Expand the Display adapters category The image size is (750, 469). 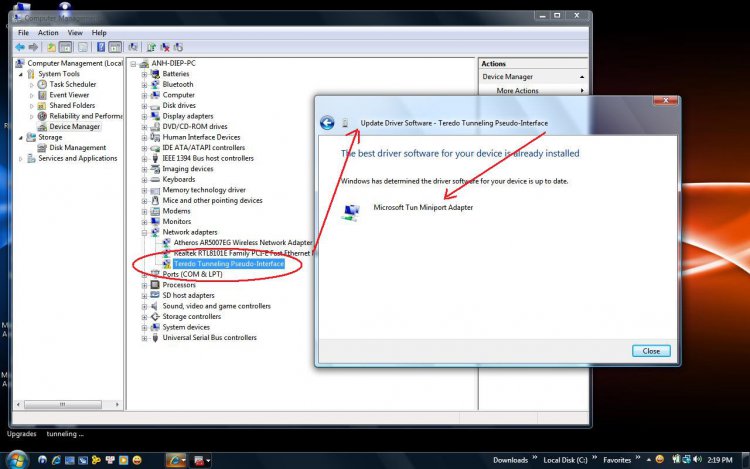[144, 116]
